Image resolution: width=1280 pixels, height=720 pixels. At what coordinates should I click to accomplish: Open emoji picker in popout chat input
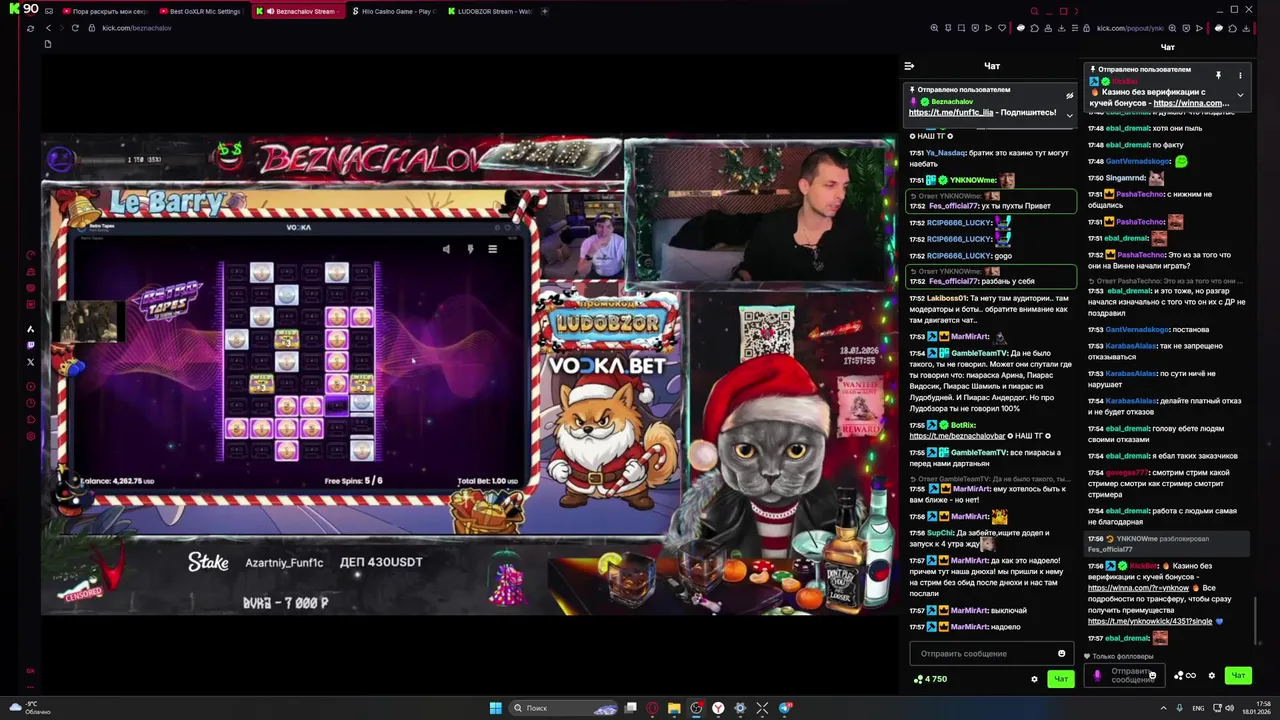[x=1152, y=676]
